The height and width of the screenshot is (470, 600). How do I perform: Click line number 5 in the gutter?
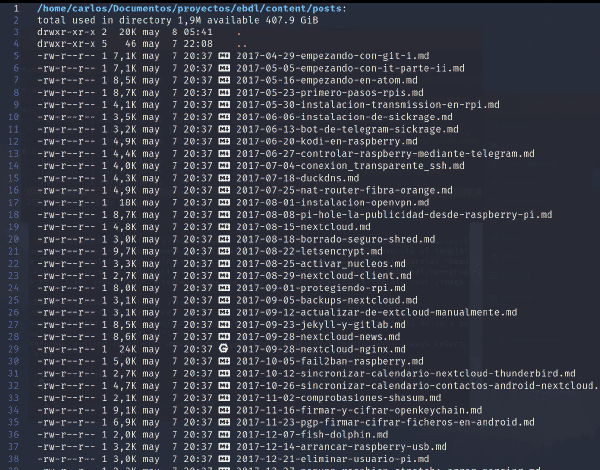coord(16,56)
